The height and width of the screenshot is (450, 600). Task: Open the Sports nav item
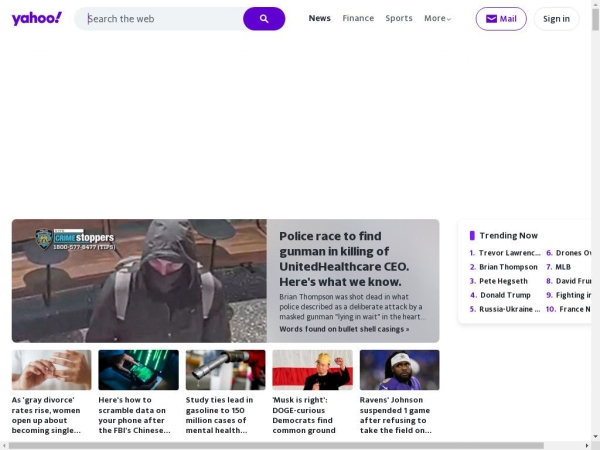coord(399,18)
